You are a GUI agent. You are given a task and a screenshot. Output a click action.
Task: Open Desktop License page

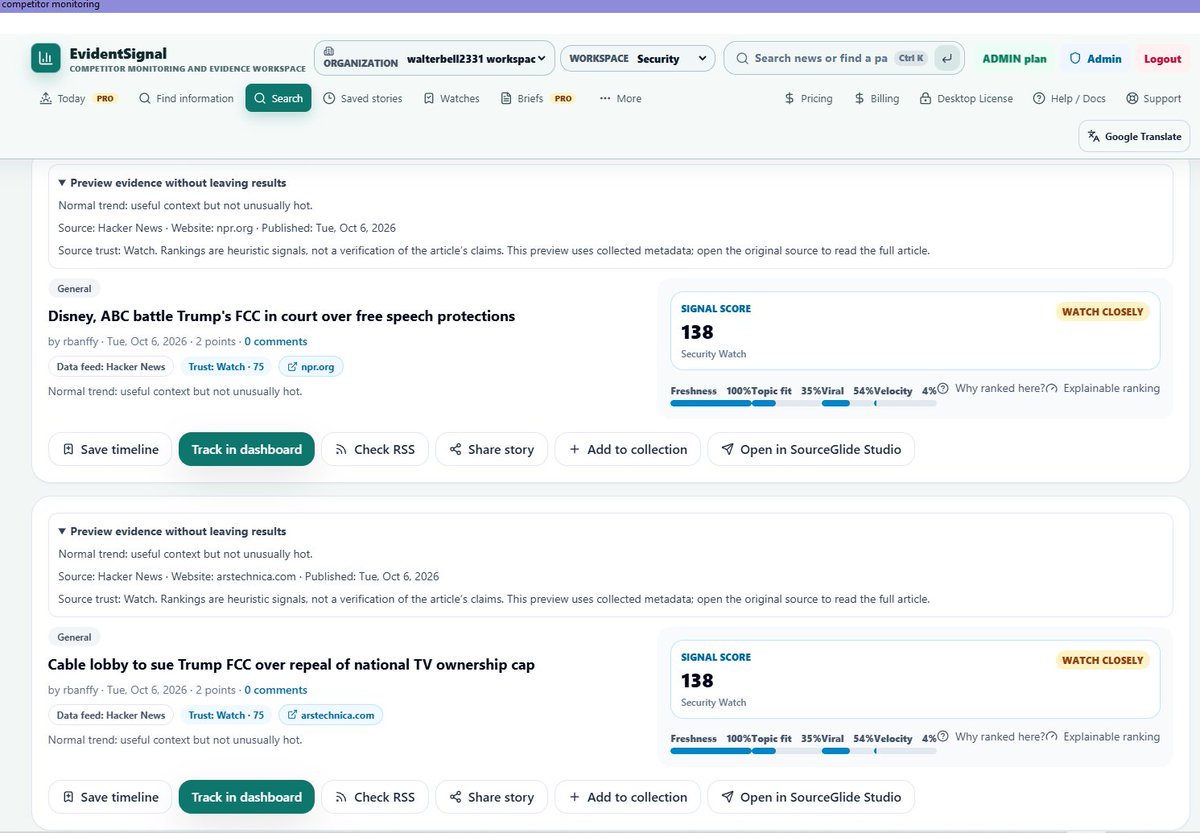pos(966,99)
